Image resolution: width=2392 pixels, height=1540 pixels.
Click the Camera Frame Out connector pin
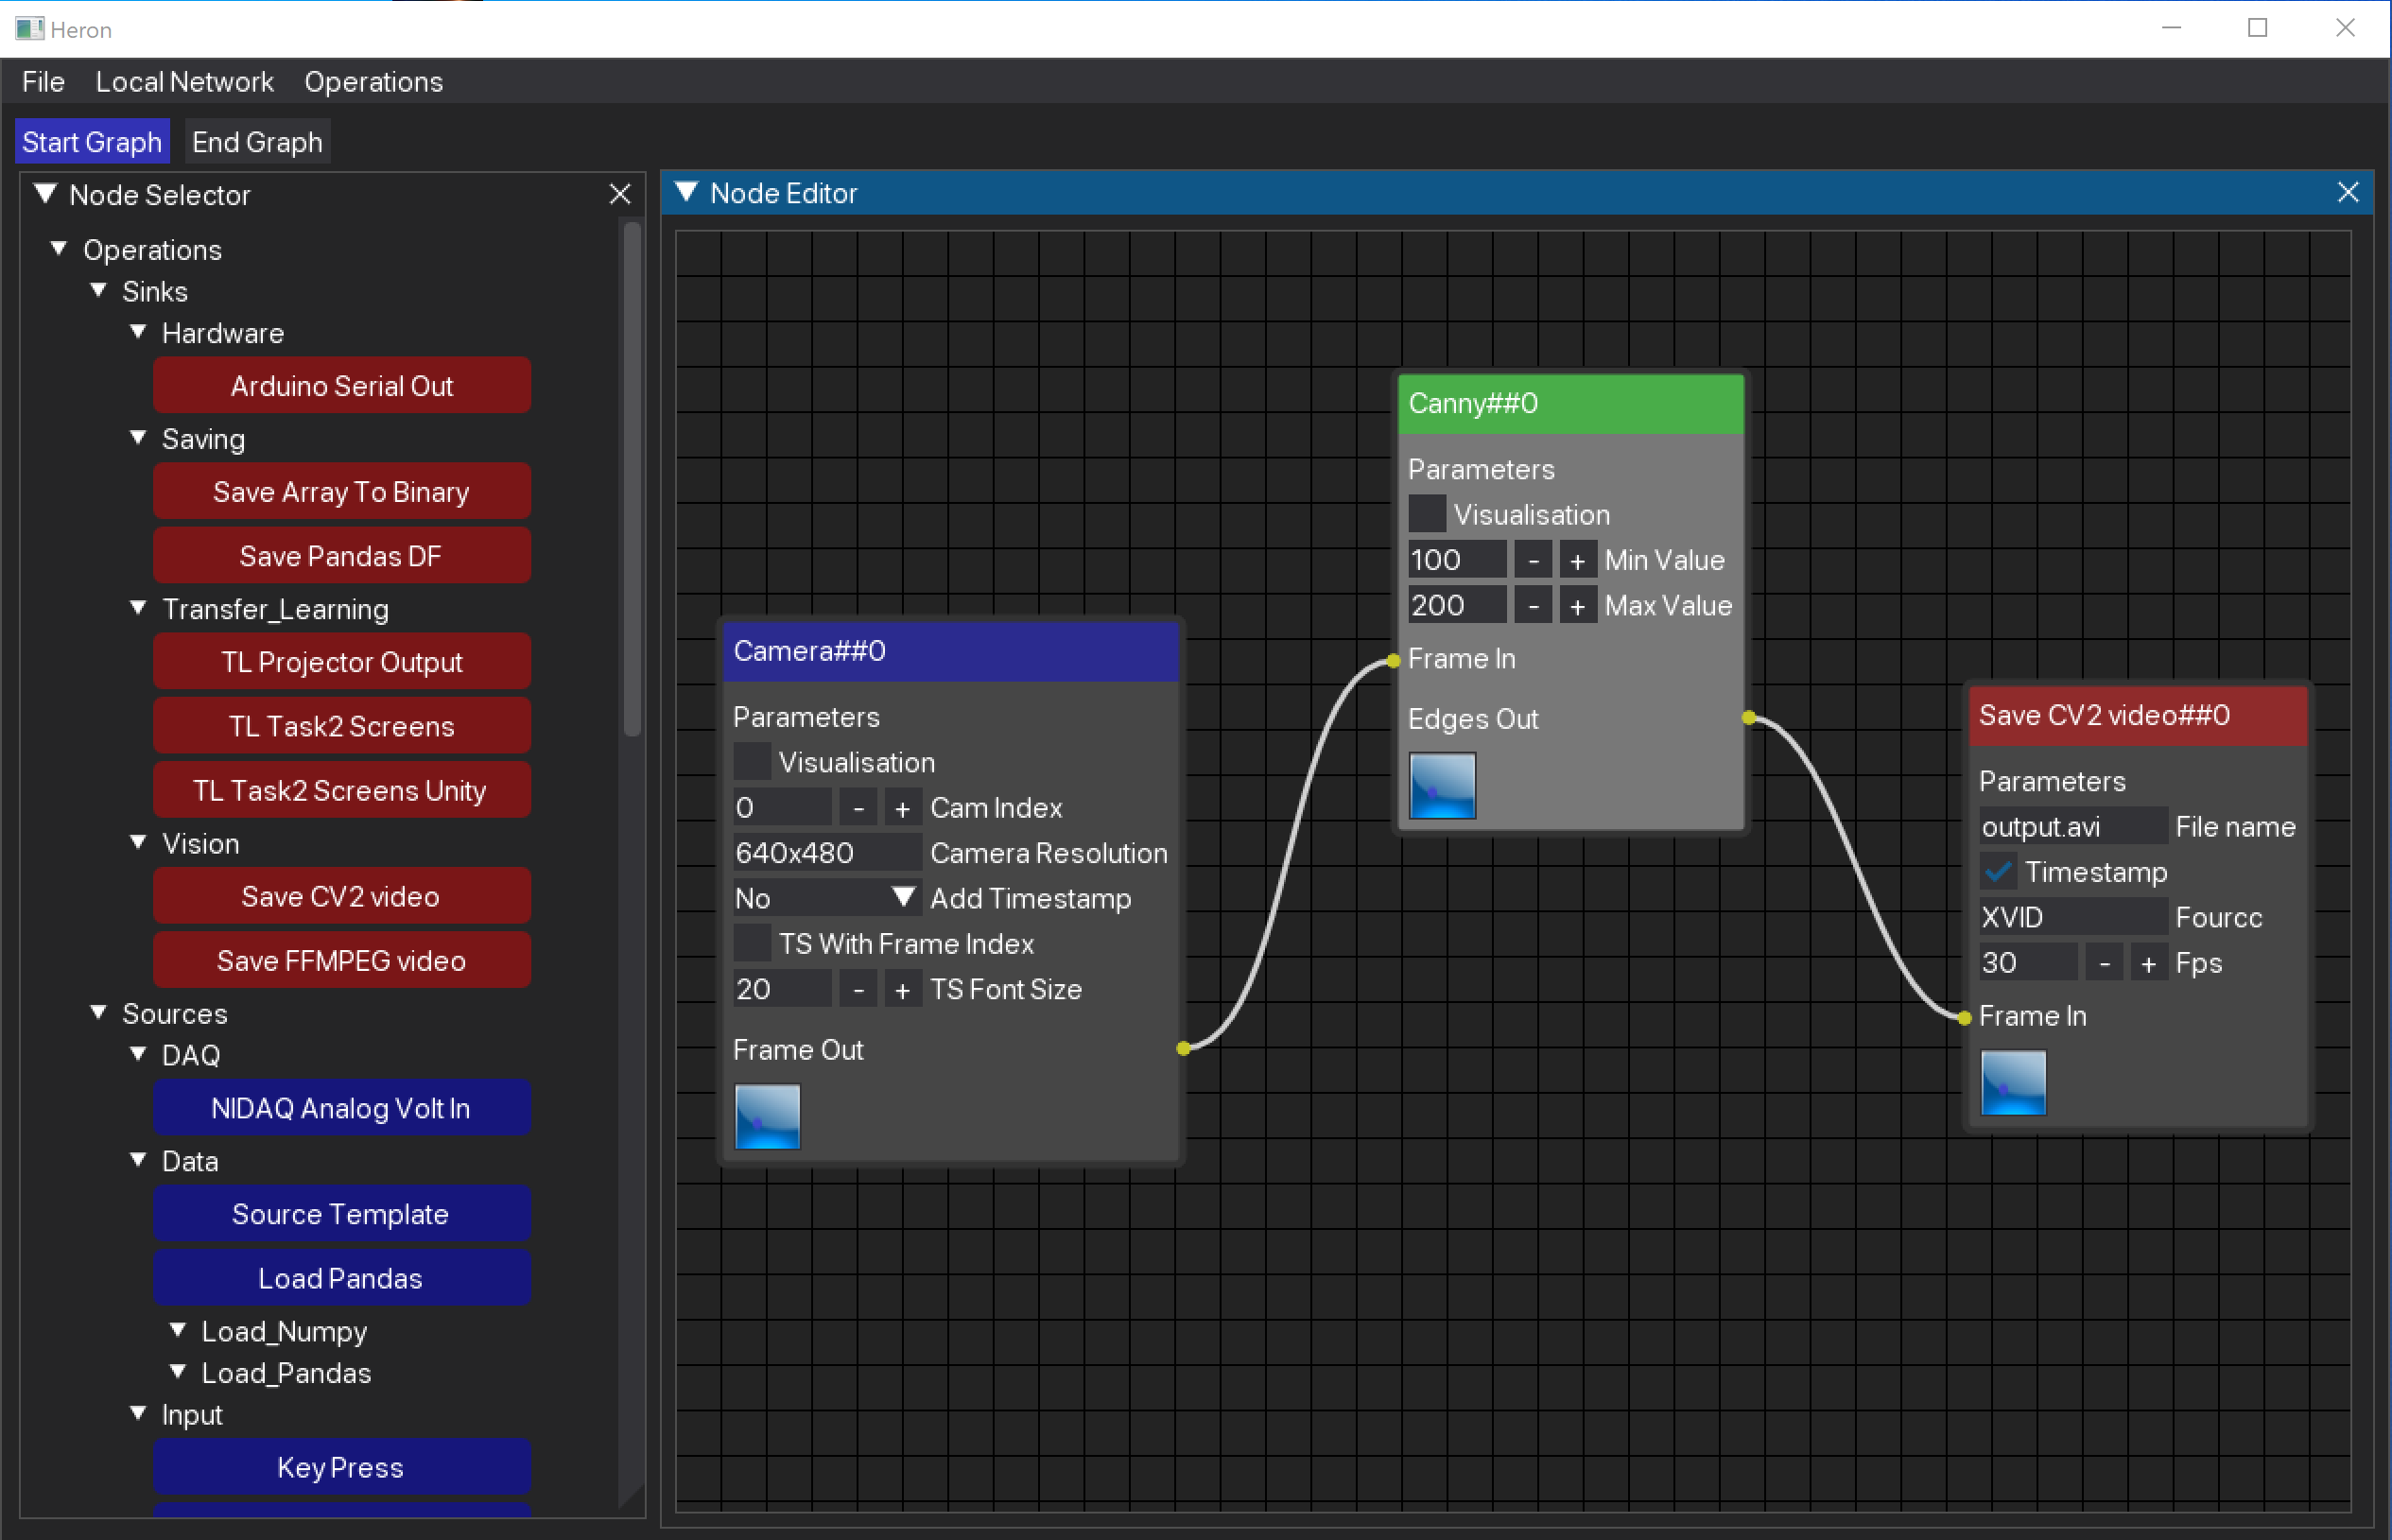point(1183,1048)
